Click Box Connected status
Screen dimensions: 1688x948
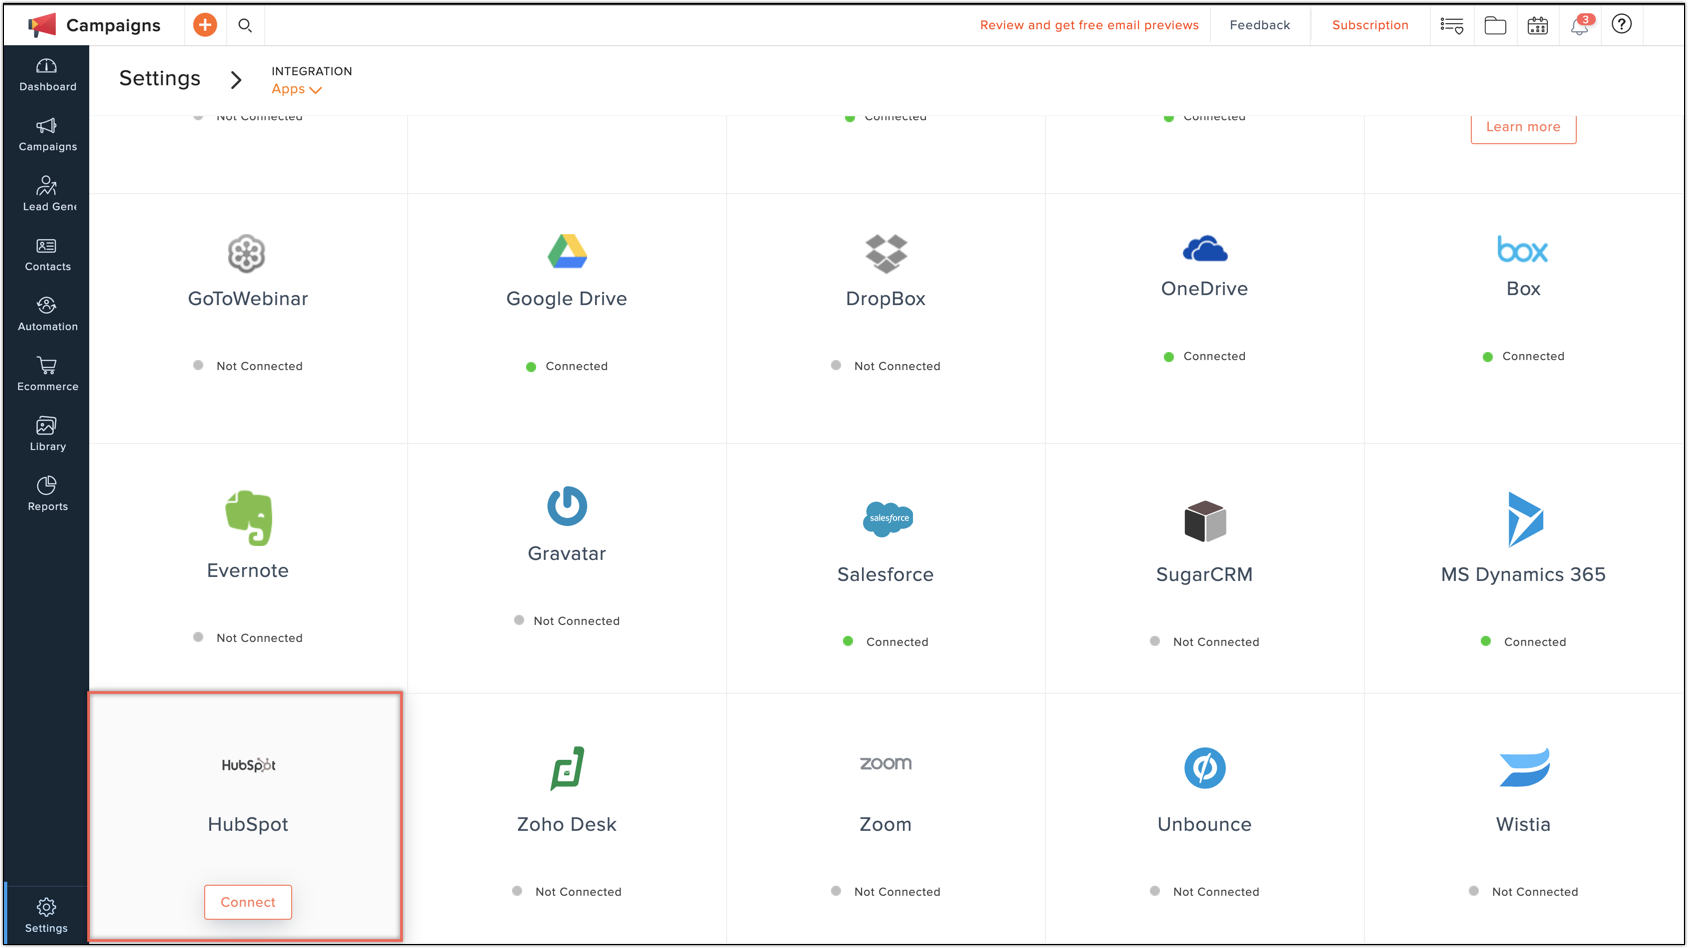[1523, 356]
